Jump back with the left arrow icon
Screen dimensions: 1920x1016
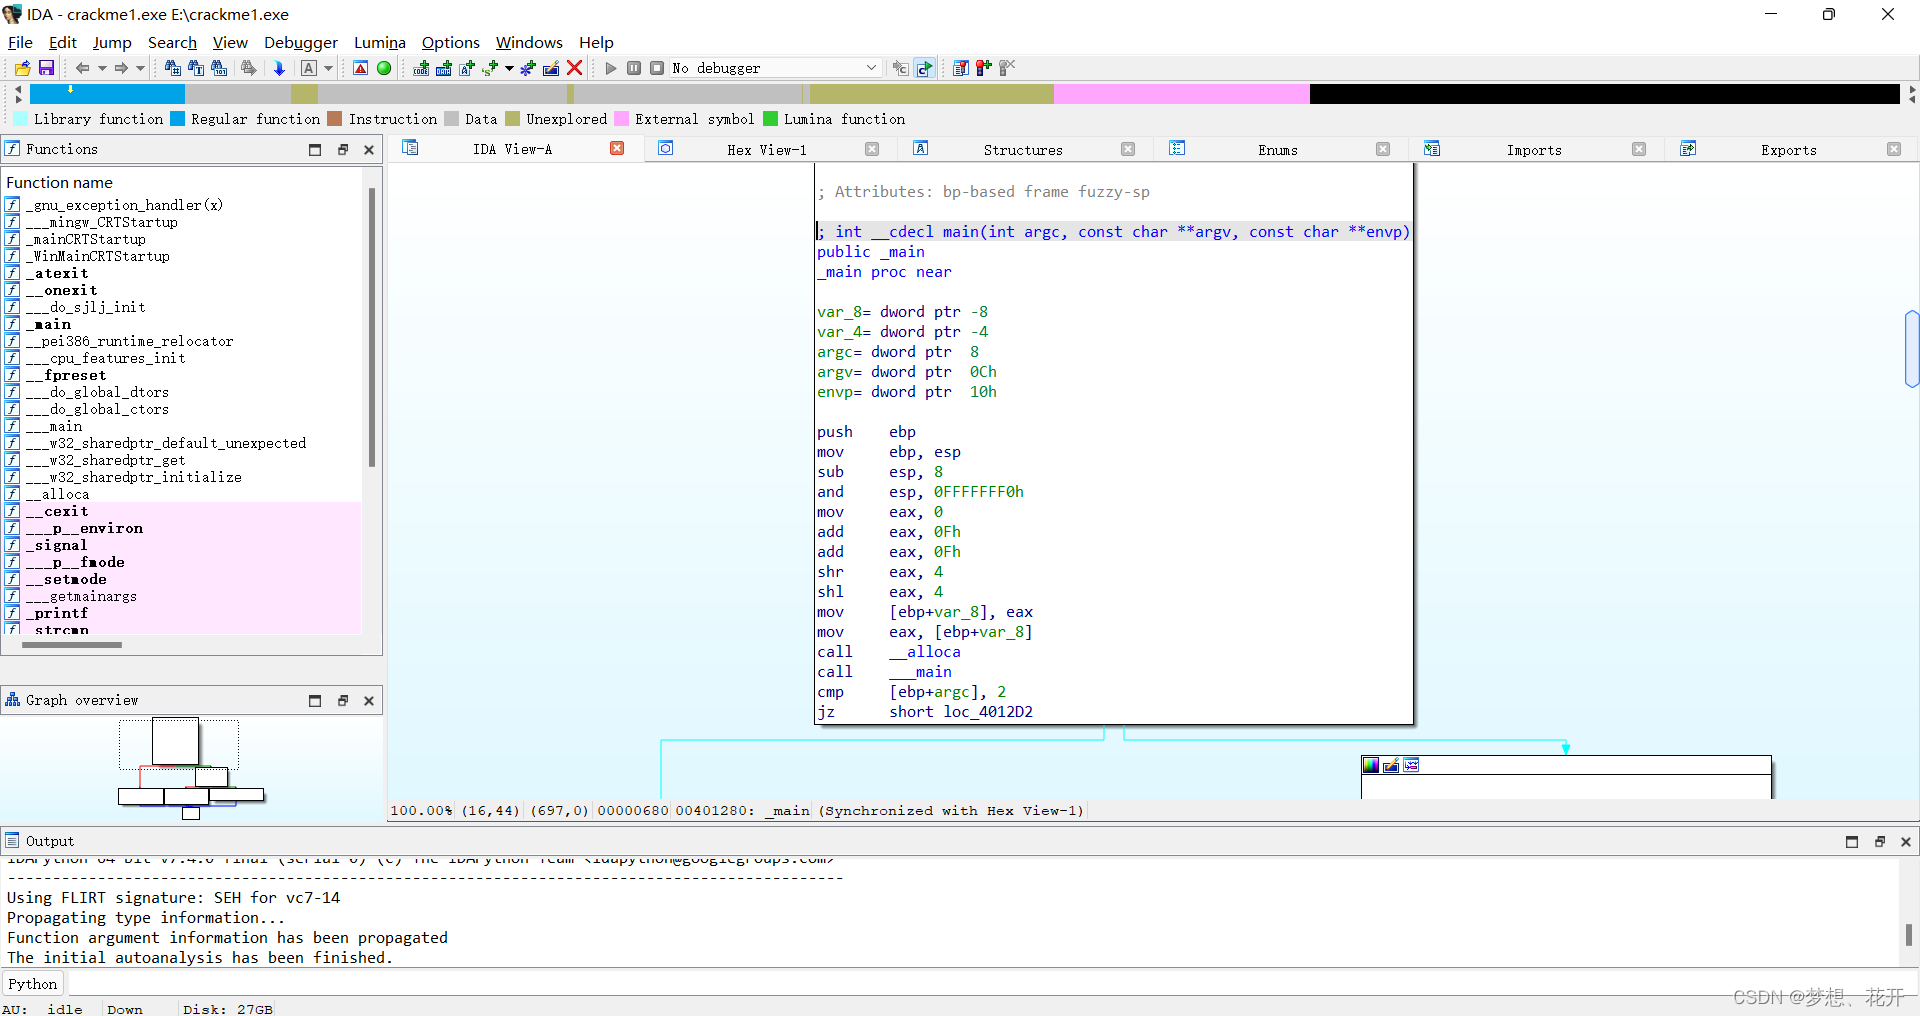point(82,68)
